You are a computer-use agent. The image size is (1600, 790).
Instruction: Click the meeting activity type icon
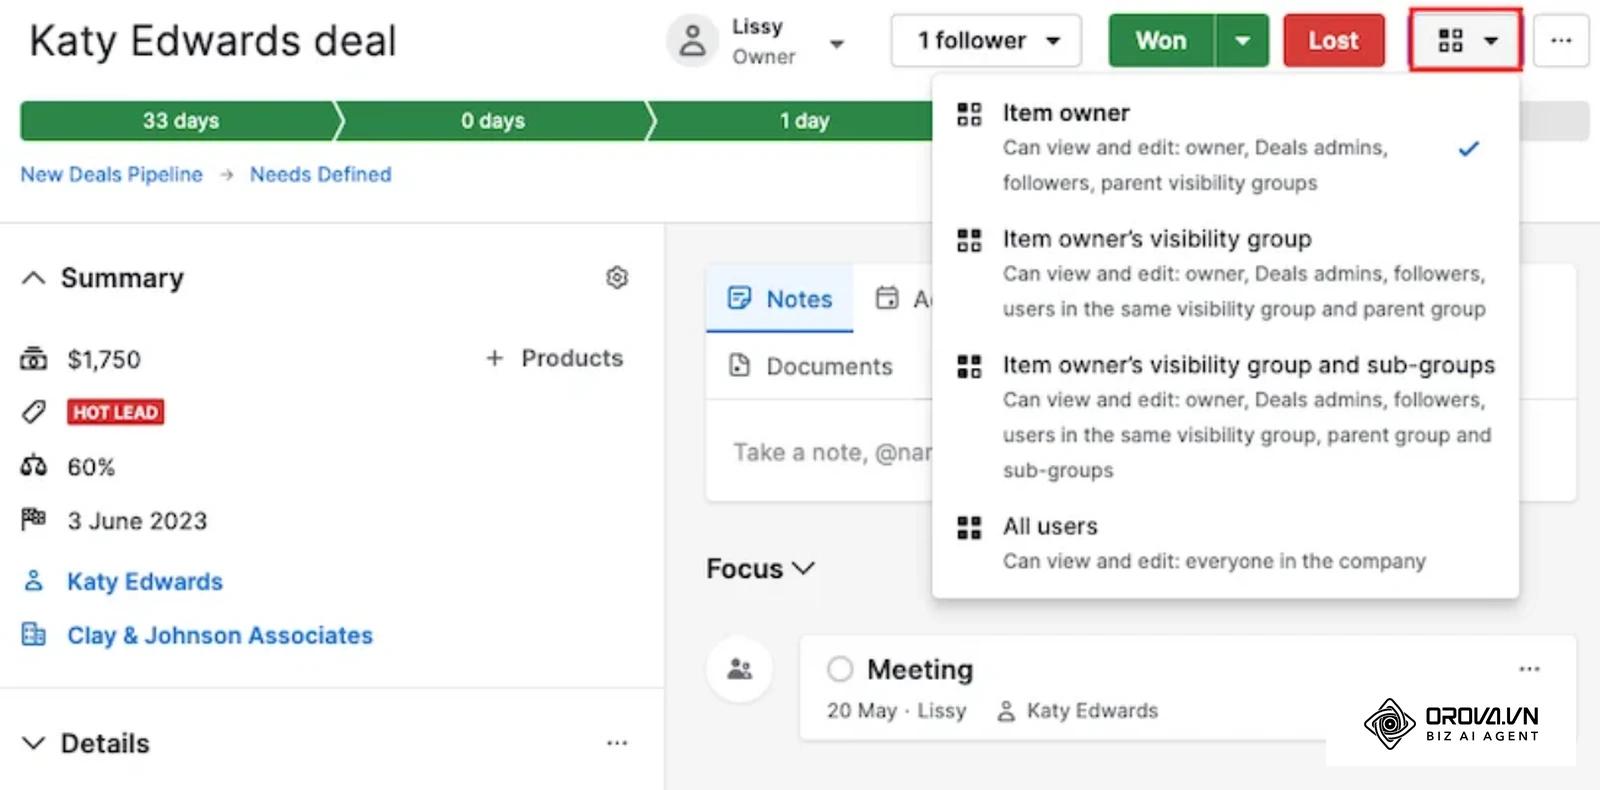(740, 669)
